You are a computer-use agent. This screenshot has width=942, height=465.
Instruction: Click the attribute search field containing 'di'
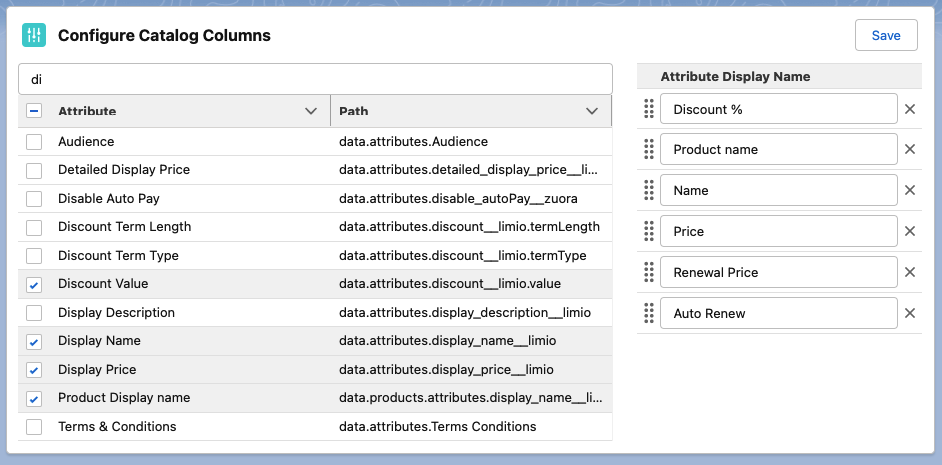pyautogui.click(x=315, y=79)
